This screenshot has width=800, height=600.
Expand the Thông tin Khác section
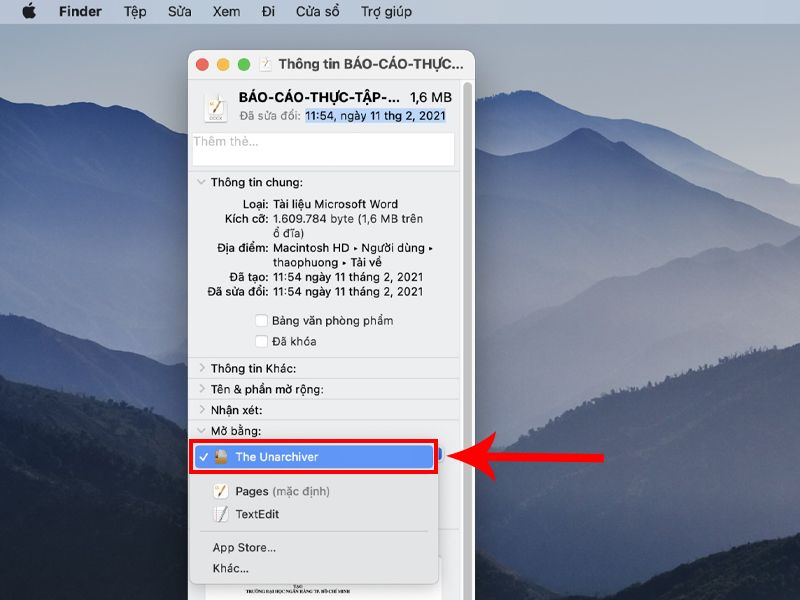(x=202, y=368)
